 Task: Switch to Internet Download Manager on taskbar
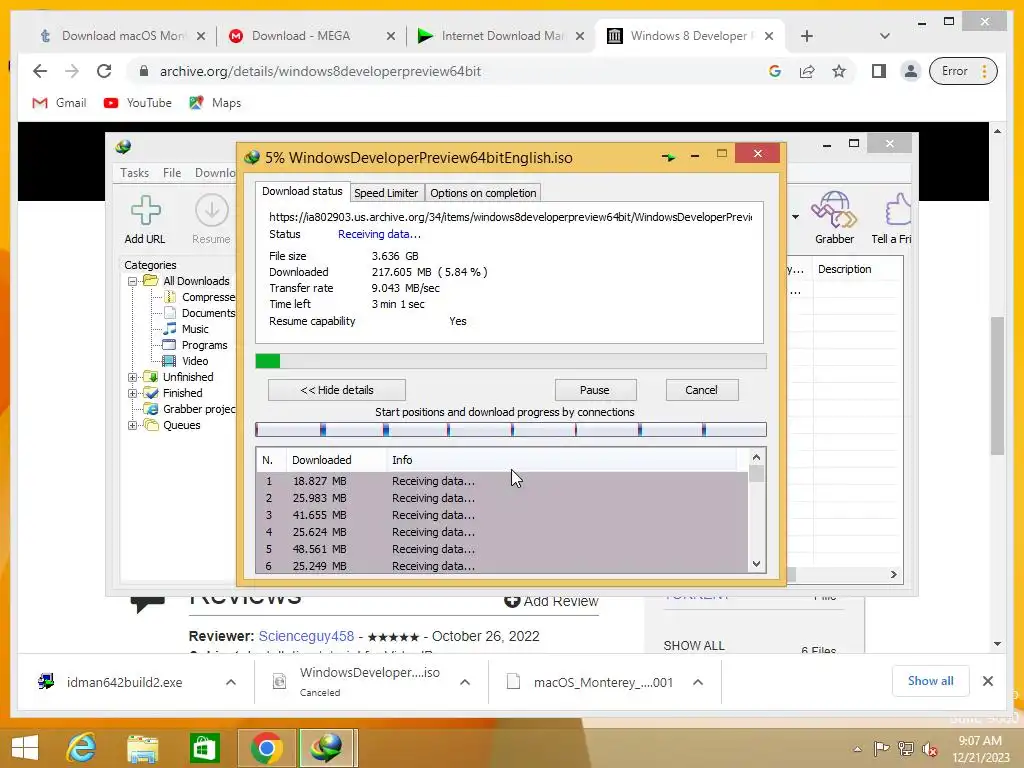328,748
